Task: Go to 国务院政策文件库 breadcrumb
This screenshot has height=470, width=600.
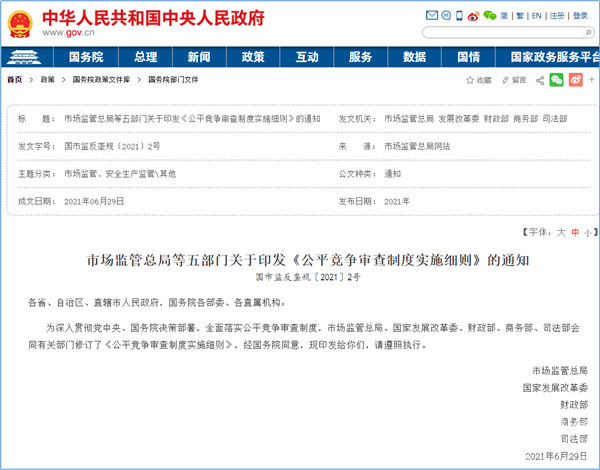Action: click(x=101, y=79)
